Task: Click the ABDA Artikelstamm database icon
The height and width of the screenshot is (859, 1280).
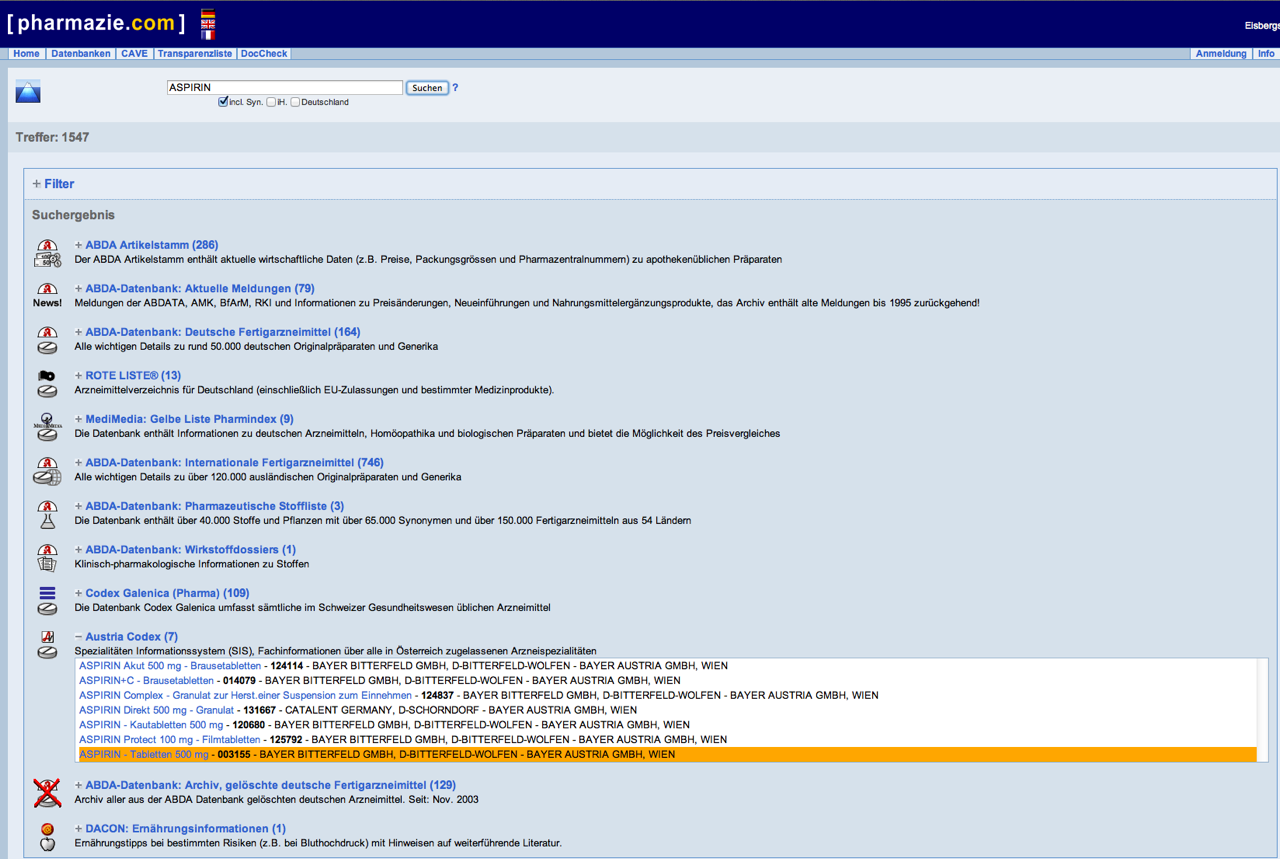Action: 47,253
